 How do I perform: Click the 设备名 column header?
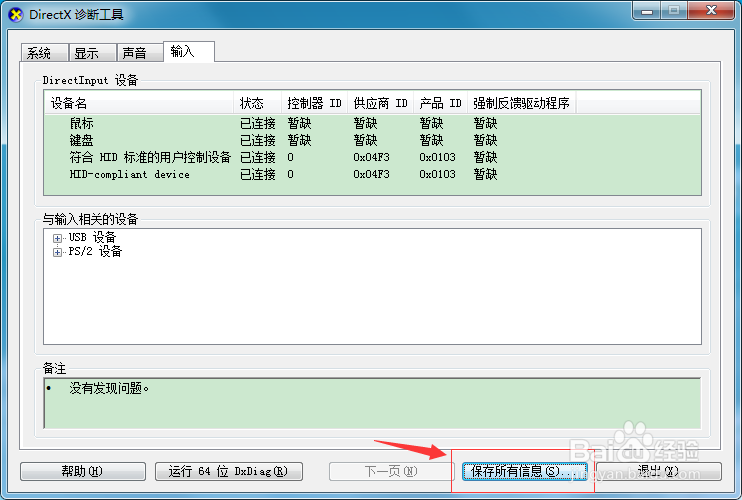click(x=139, y=103)
